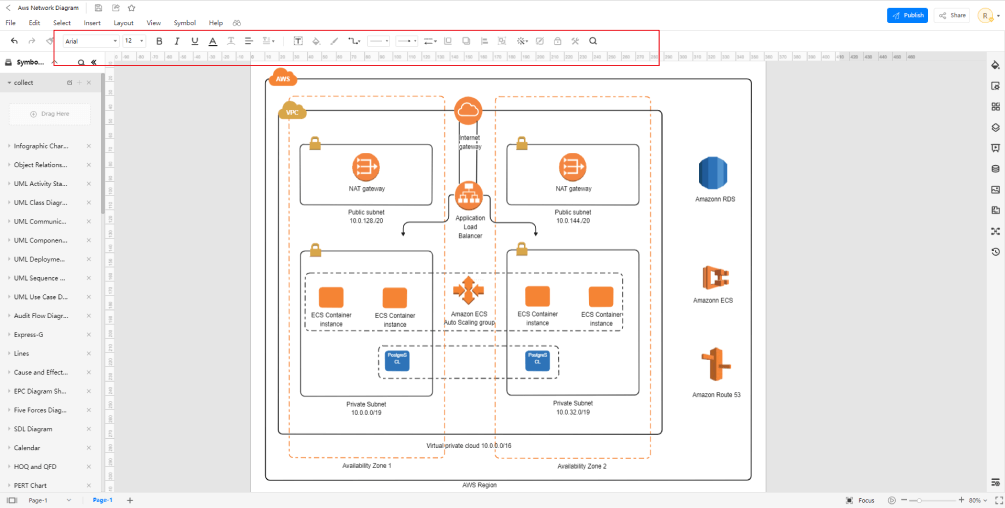This screenshot has height=508, width=1005.
Task: Open the wrench tools icon
Action: (x=575, y=41)
